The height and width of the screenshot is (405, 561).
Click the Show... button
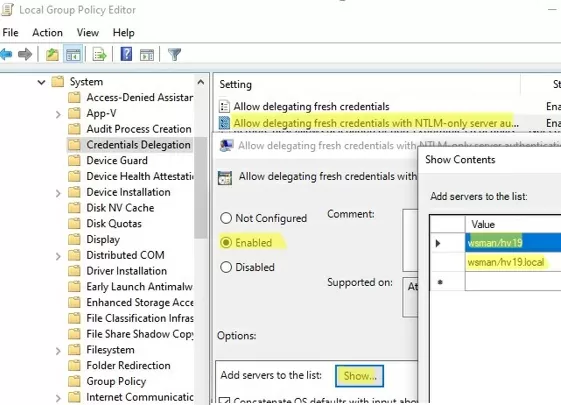click(360, 376)
